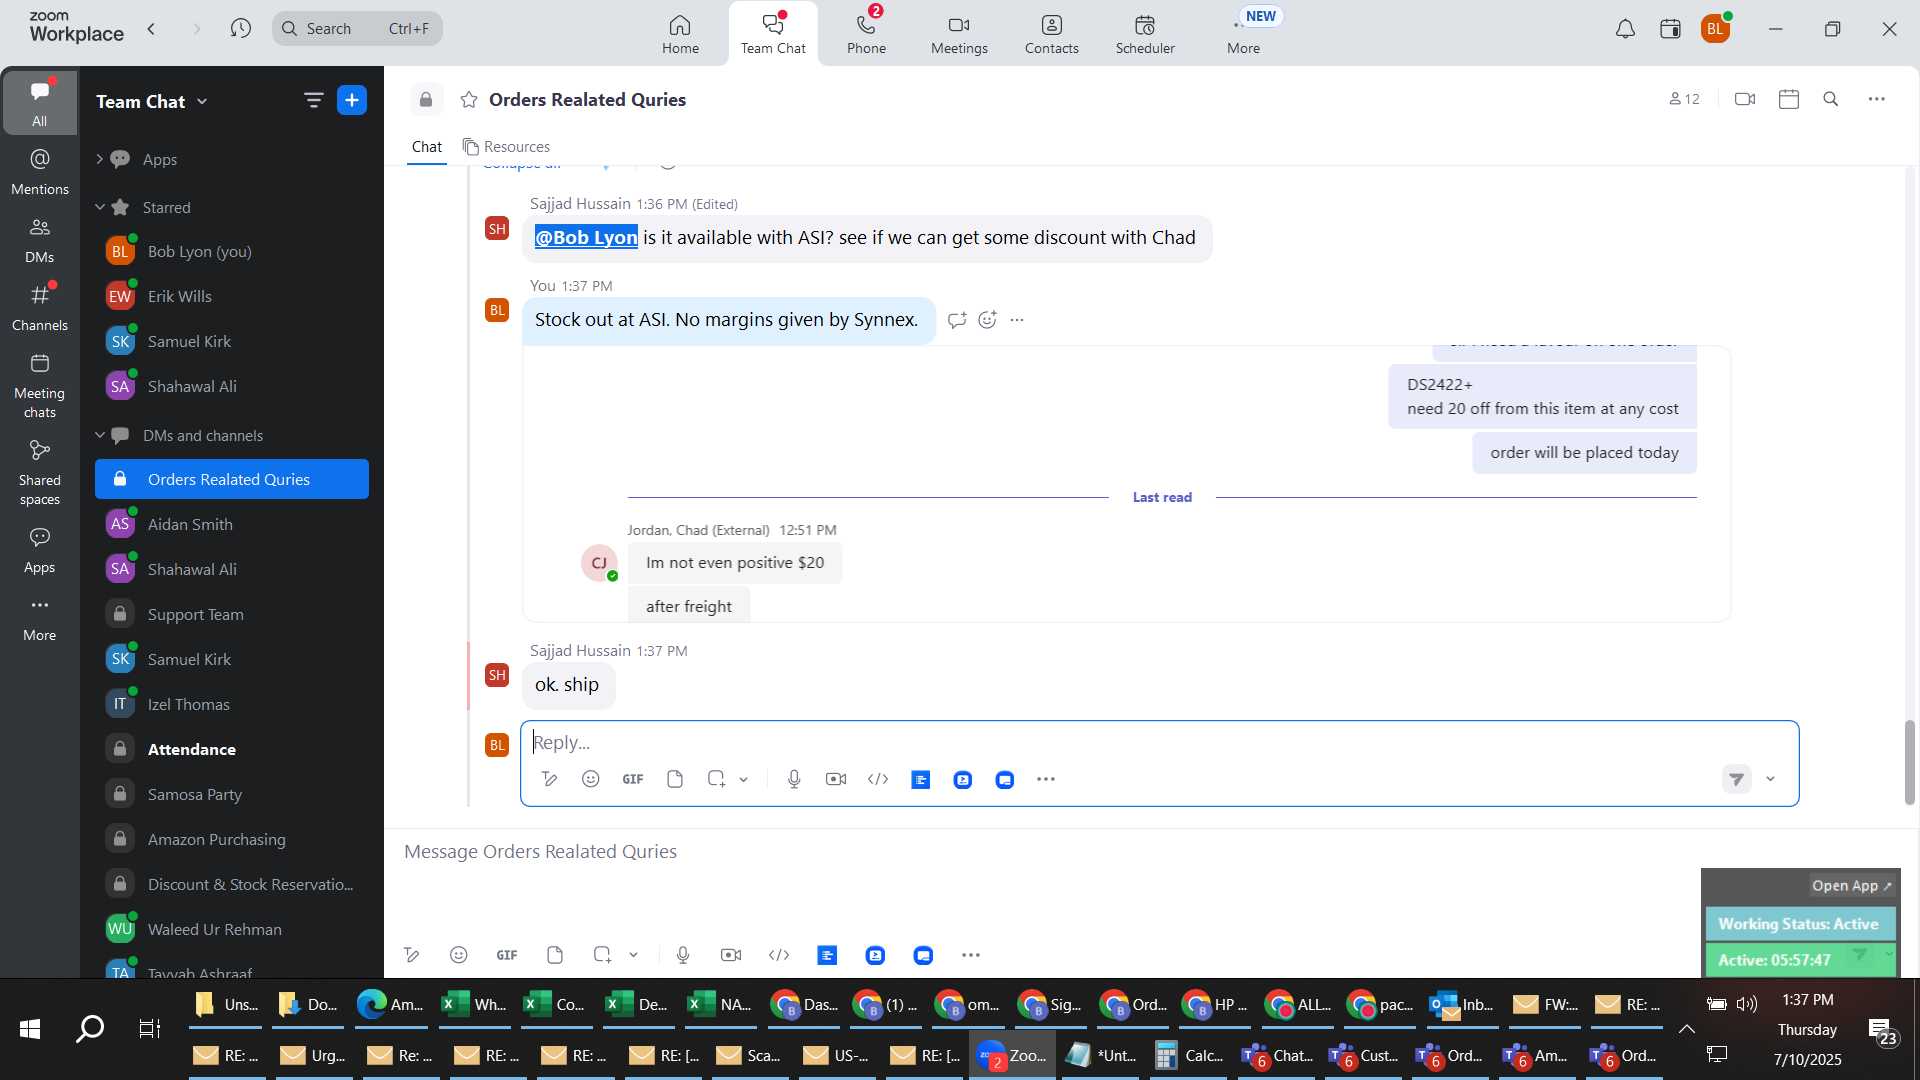View the 12 channel members
Image resolution: width=1920 pixels, height=1080 pixels.
pos(1684,99)
